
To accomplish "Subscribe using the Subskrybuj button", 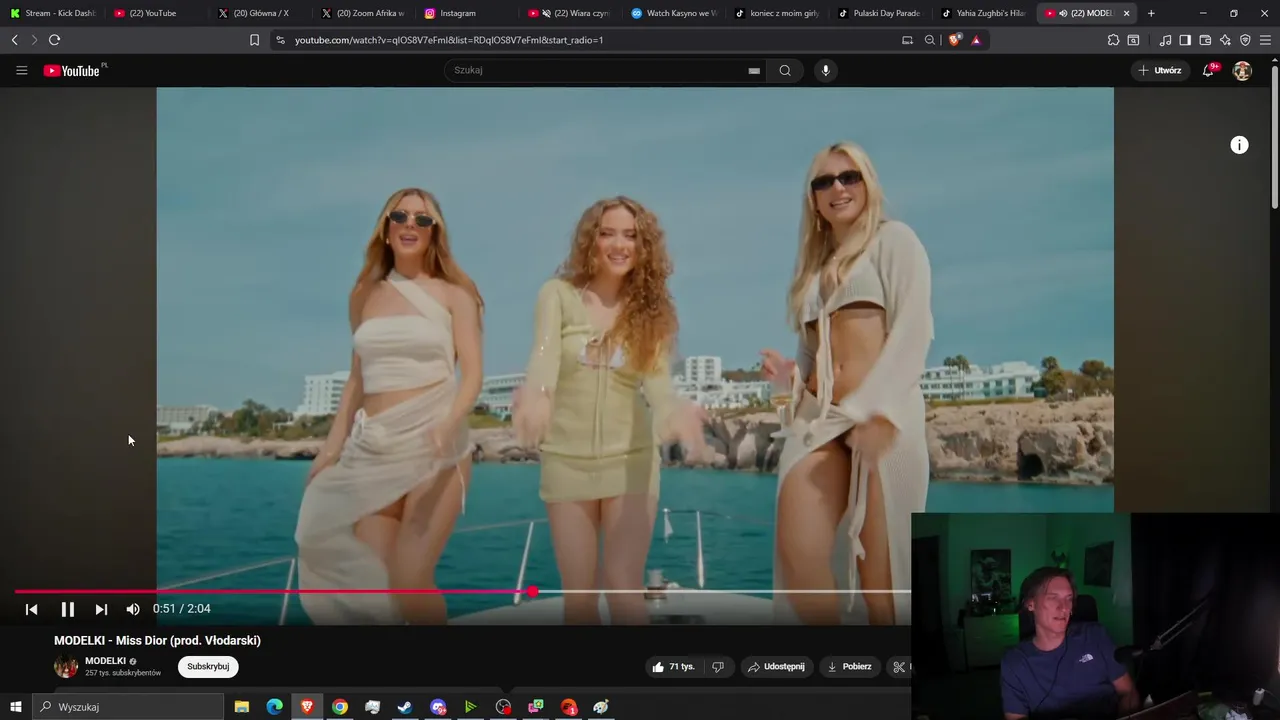I will [208, 667].
